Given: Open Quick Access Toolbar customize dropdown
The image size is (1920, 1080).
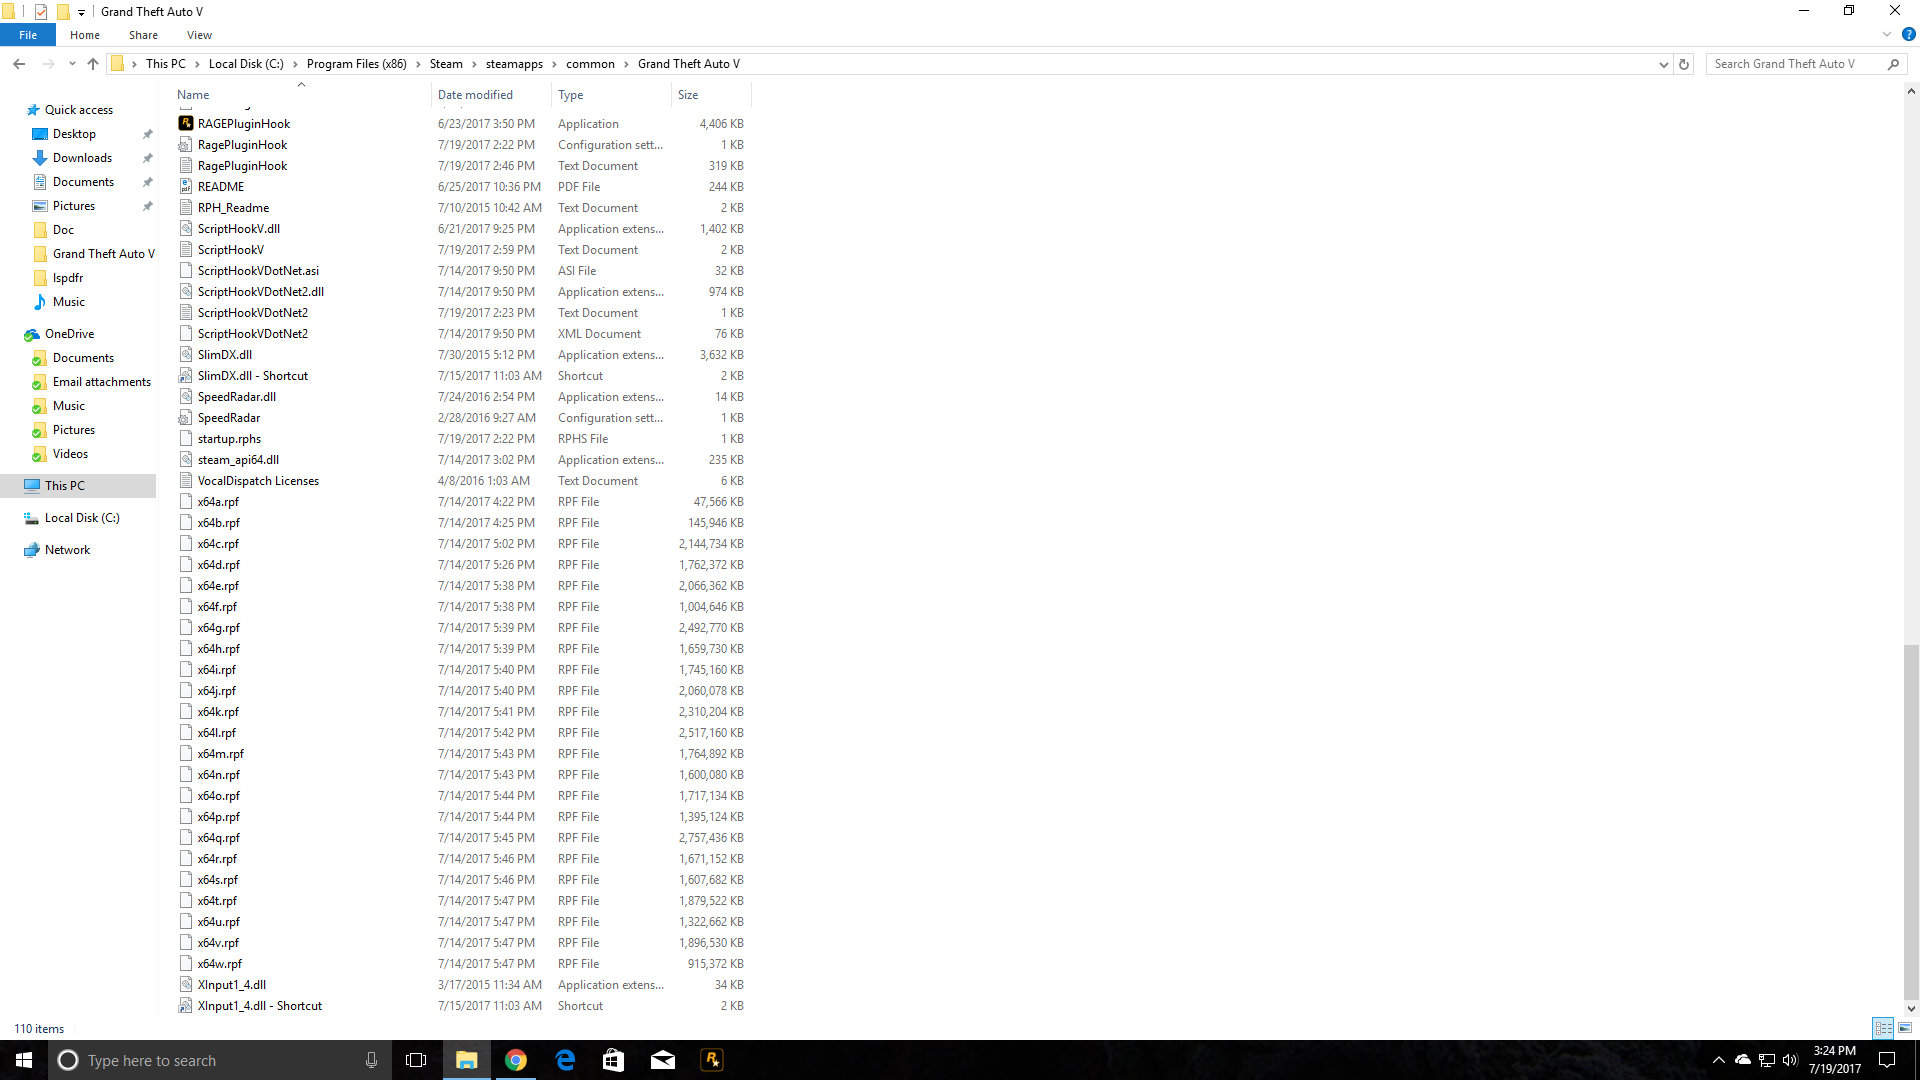Looking at the screenshot, I should point(81,12).
